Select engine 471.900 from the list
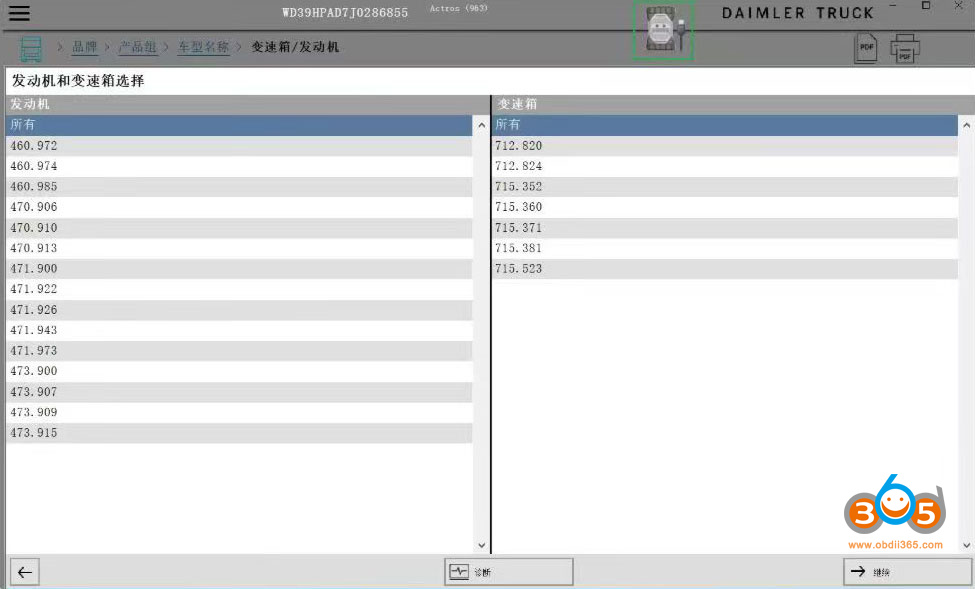Viewport: 975px width, 589px height. [x=238, y=269]
